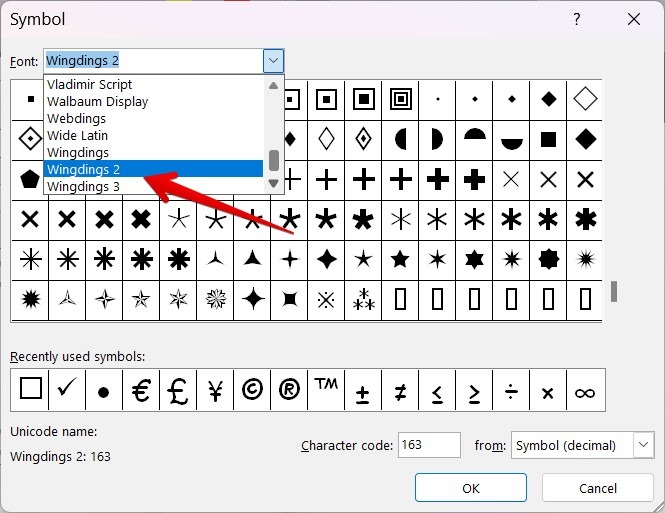Pick the bold solid three-pointed star symbol

tap(252, 260)
